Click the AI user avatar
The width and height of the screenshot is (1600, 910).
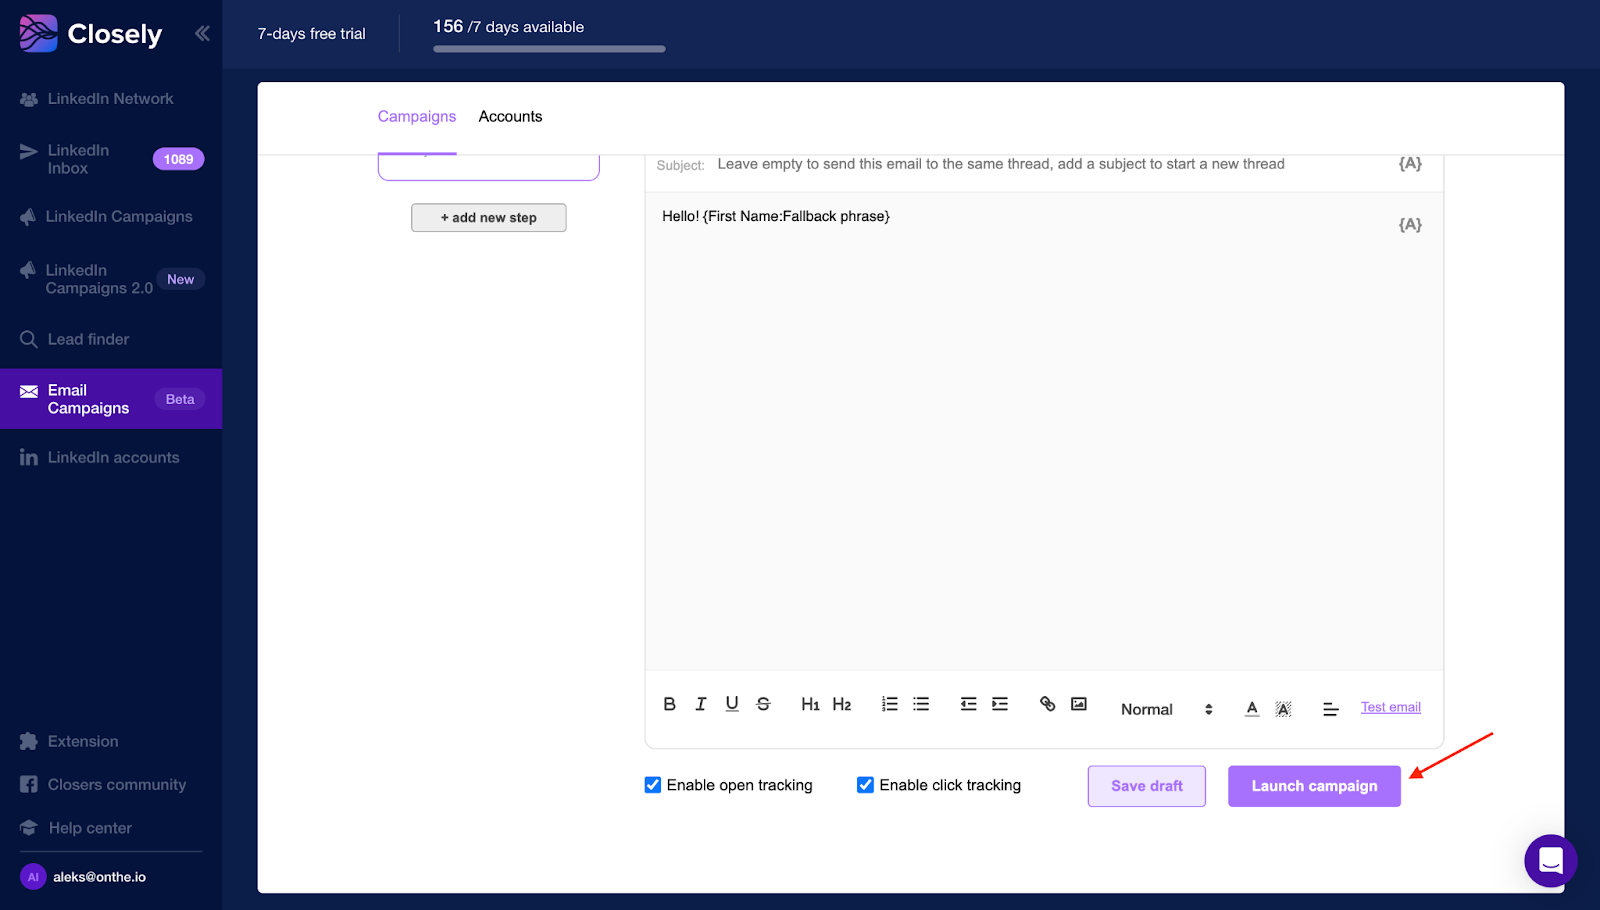tap(33, 877)
